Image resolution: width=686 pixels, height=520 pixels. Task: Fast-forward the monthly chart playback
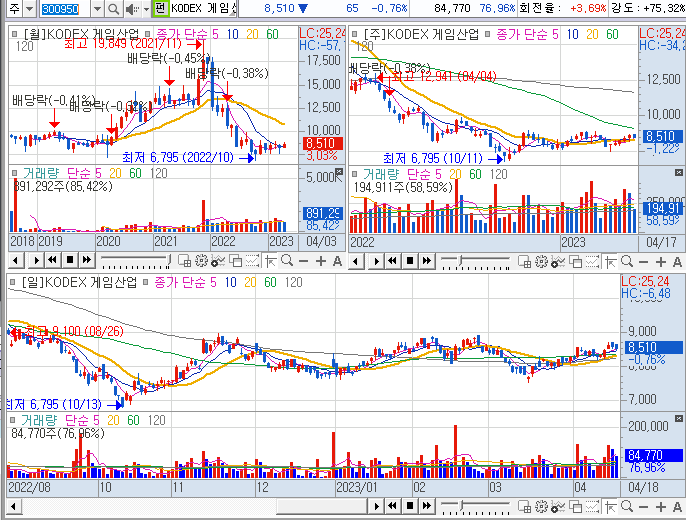click(x=87, y=261)
